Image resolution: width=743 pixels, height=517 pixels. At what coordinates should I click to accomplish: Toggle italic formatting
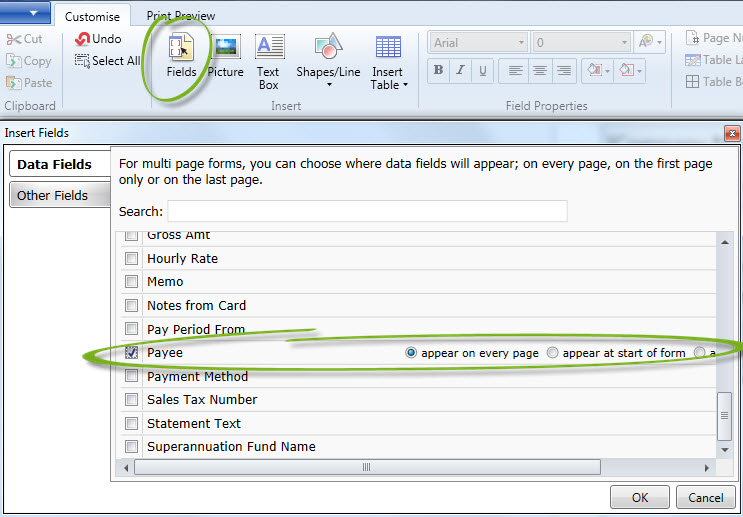click(461, 71)
